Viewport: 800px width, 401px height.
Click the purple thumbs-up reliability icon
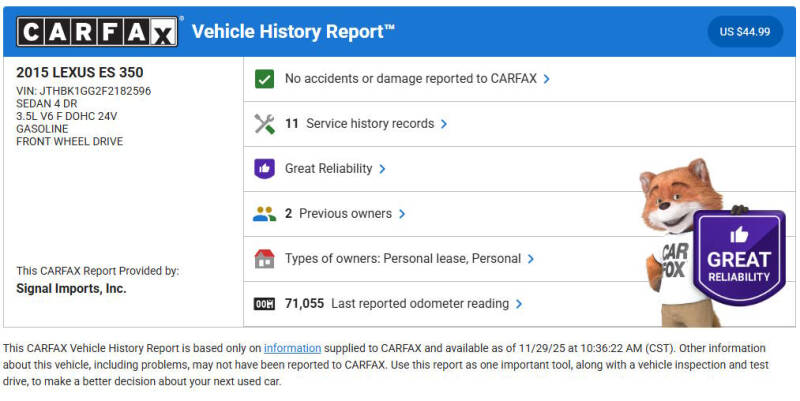(264, 169)
